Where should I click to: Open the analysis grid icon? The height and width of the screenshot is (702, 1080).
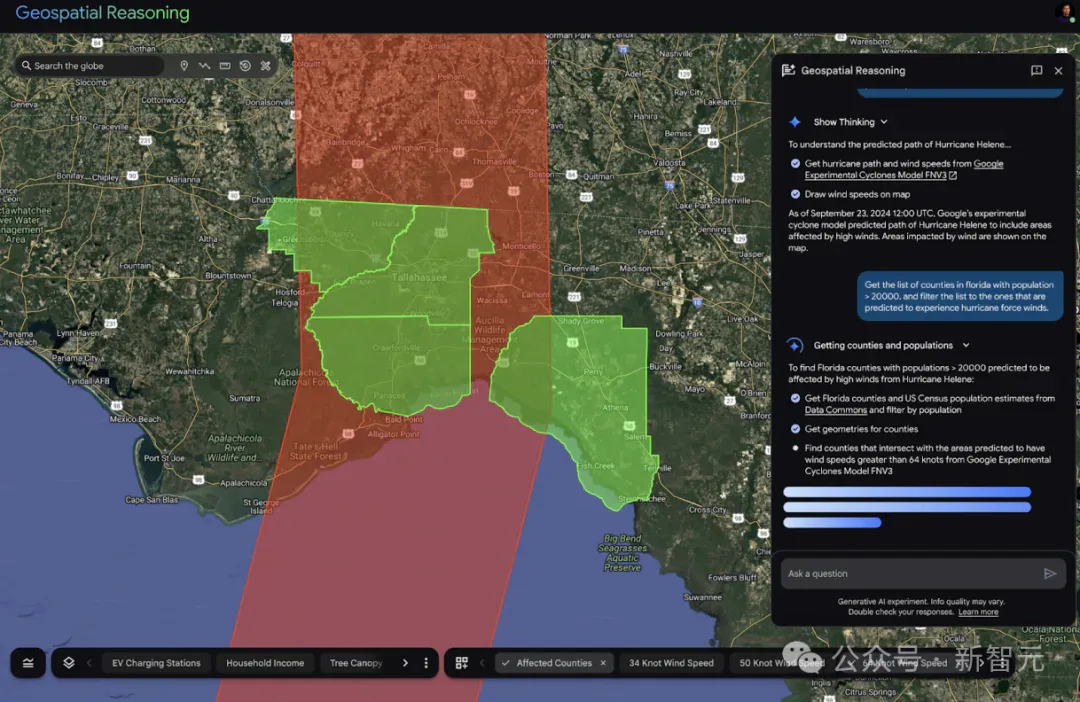click(461, 663)
